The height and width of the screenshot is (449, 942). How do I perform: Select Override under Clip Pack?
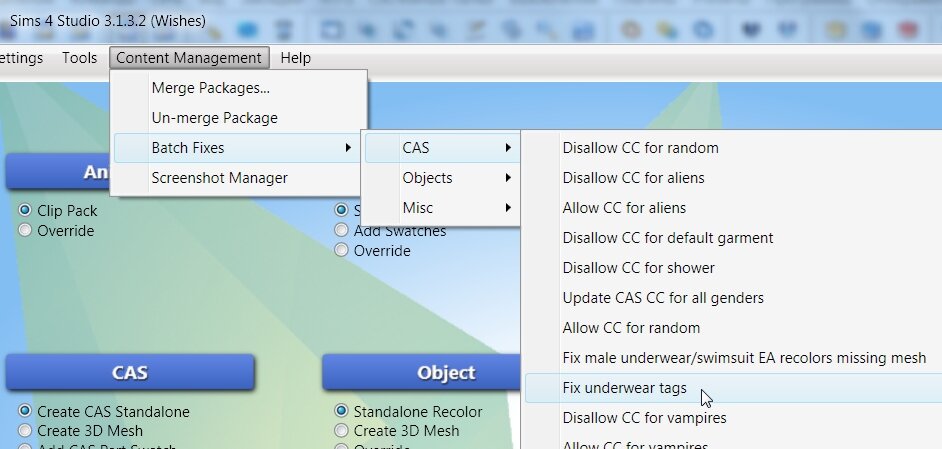pyautogui.click(x=25, y=230)
